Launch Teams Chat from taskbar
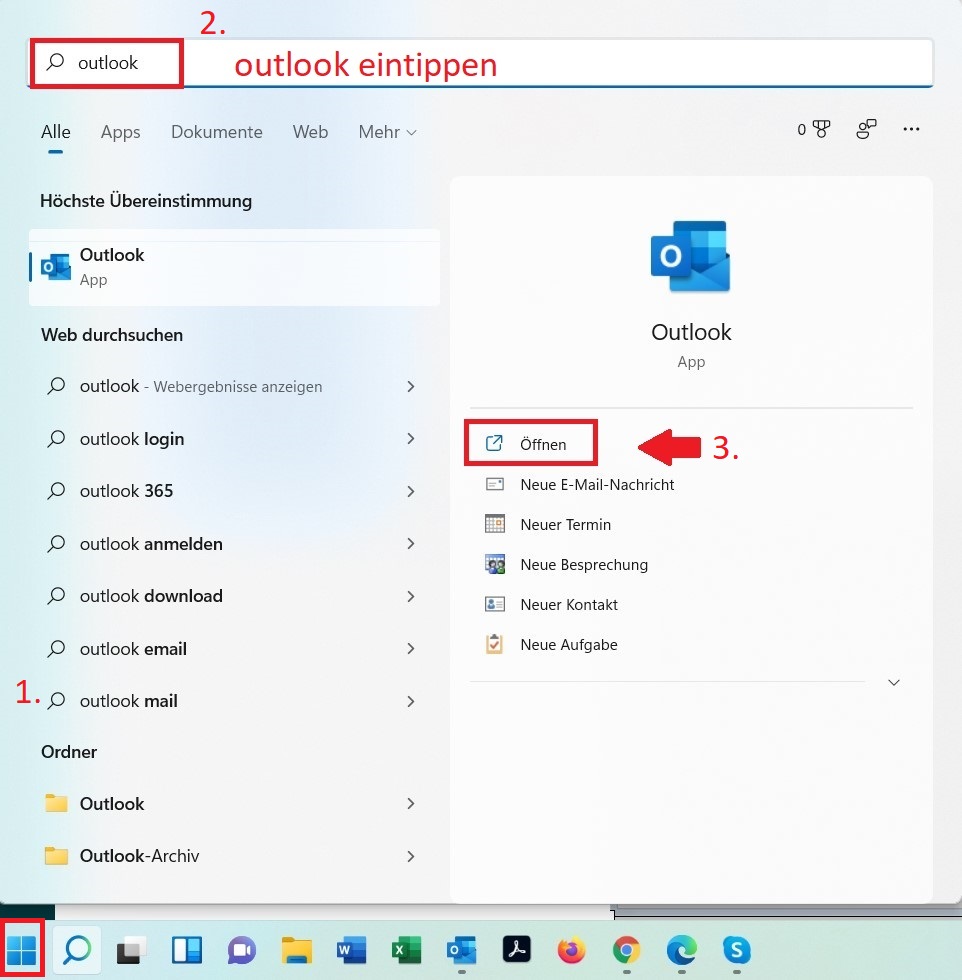This screenshot has height=980, width=962. [242, 951]
